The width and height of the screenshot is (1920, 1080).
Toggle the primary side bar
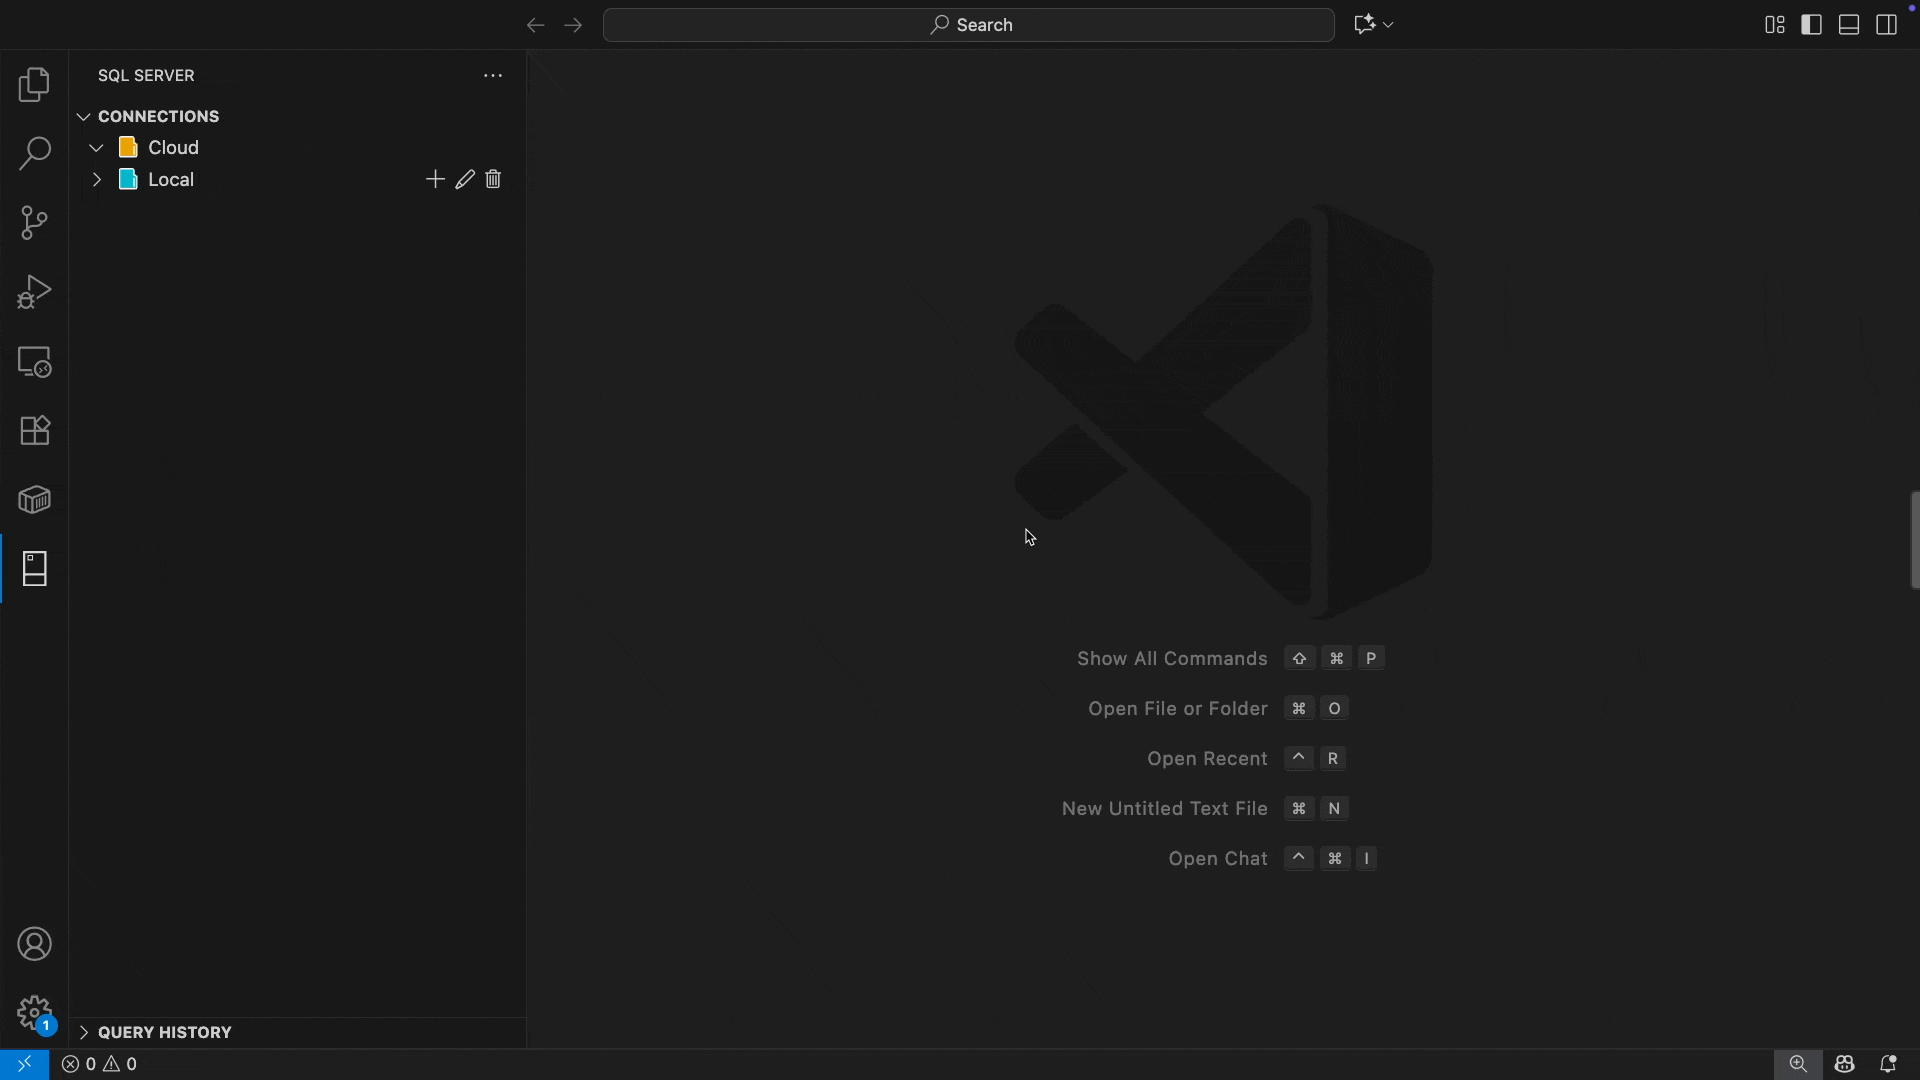[x=1812, y=24]
